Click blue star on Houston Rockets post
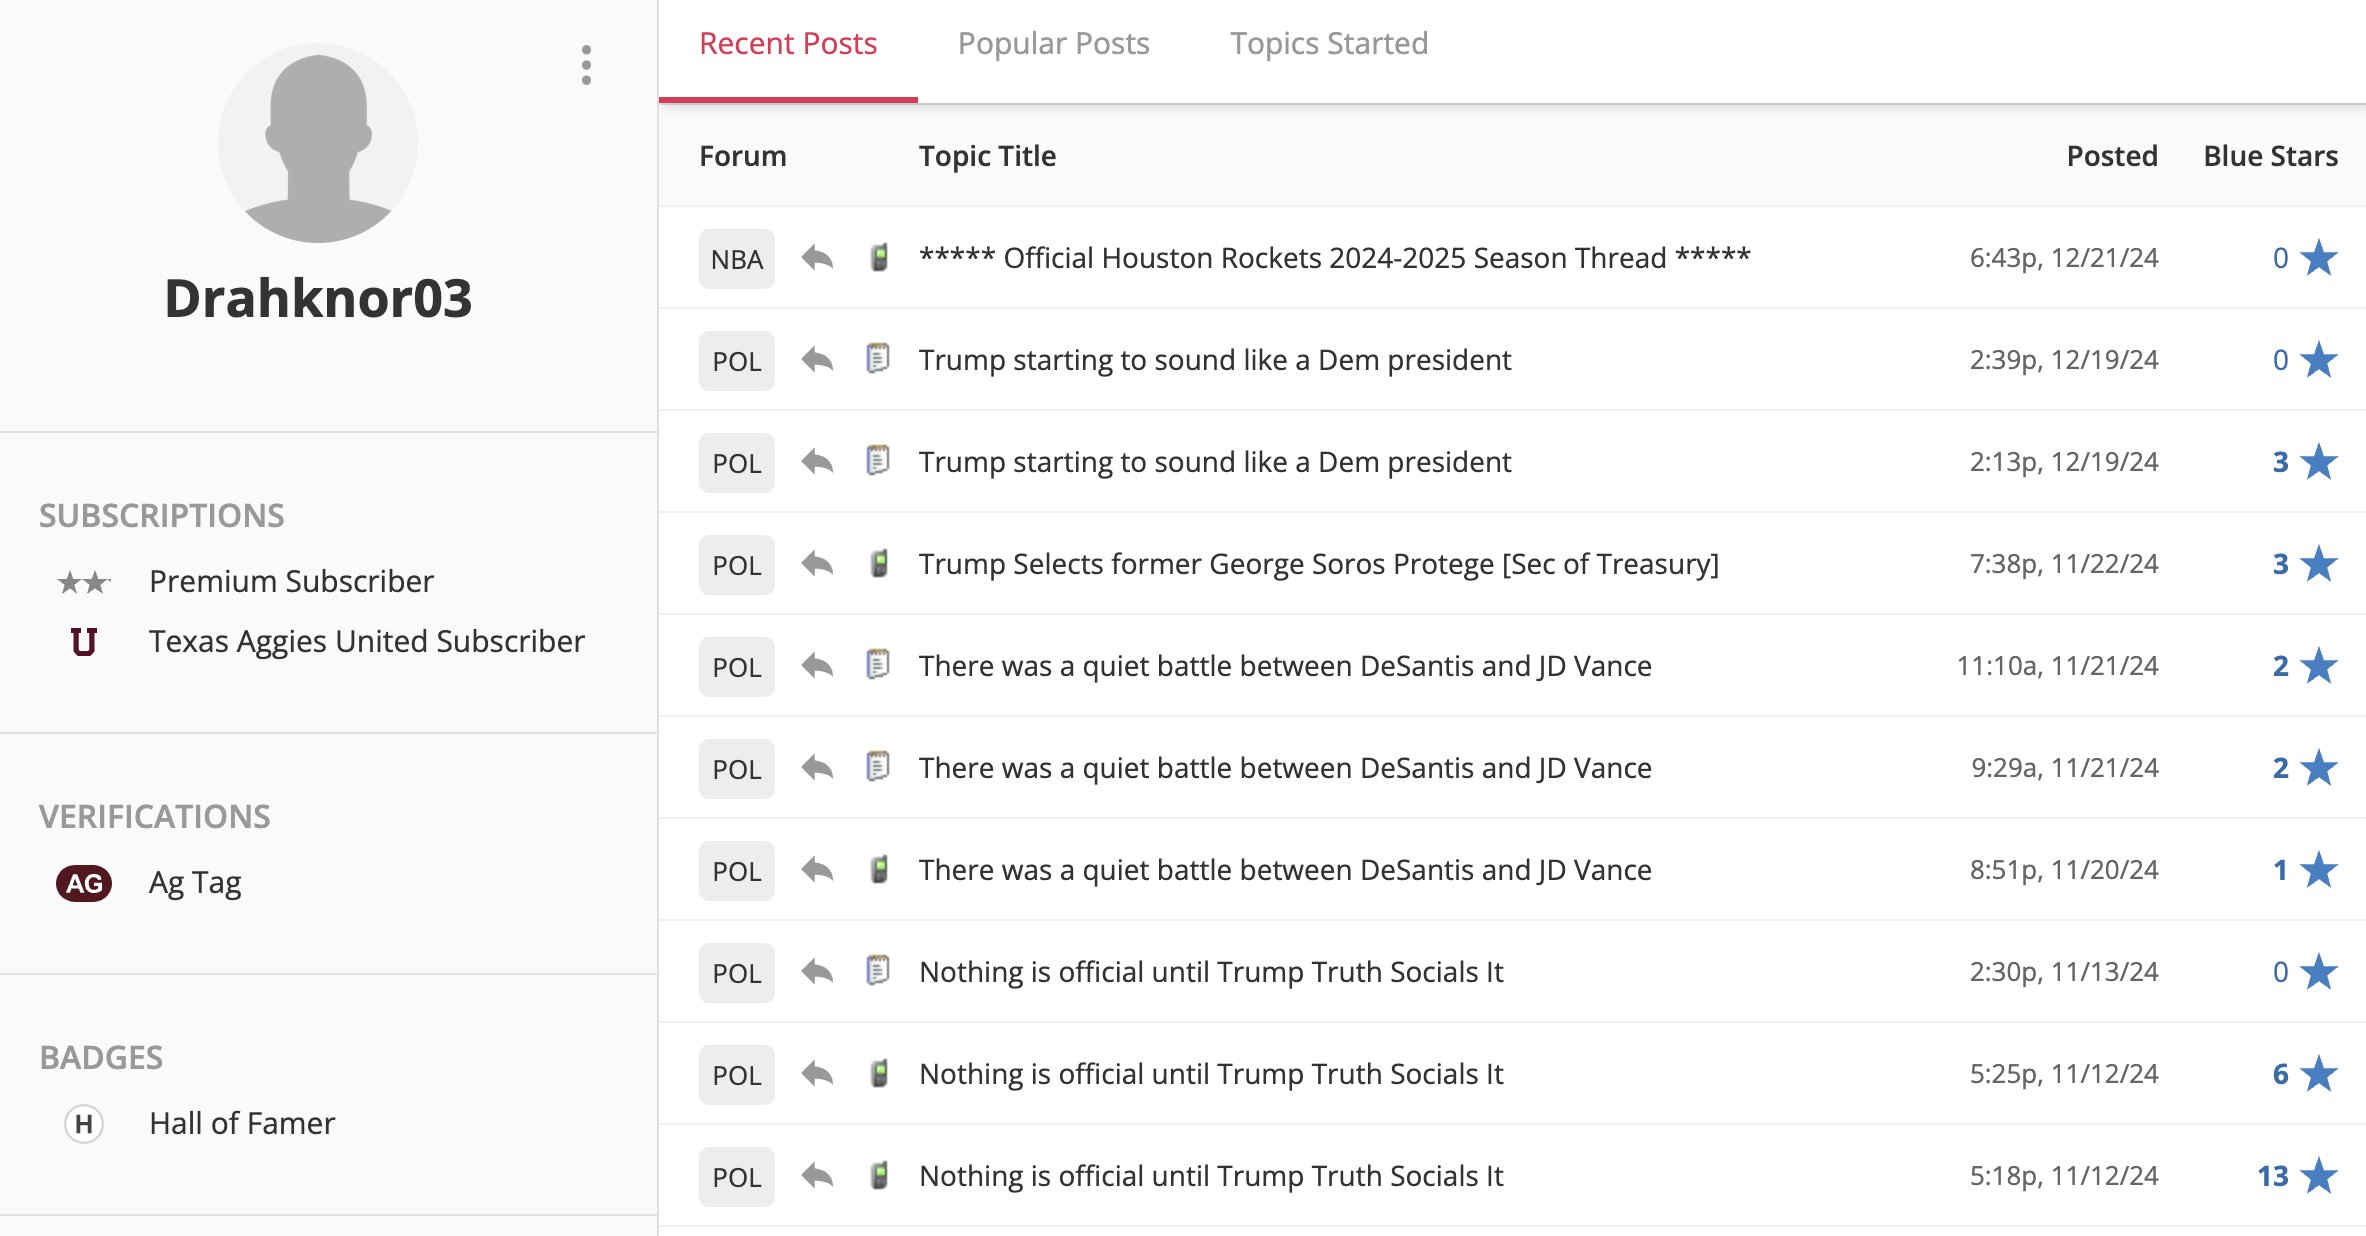This screenshot has height=1236, width=2366. pos(2318,258)
